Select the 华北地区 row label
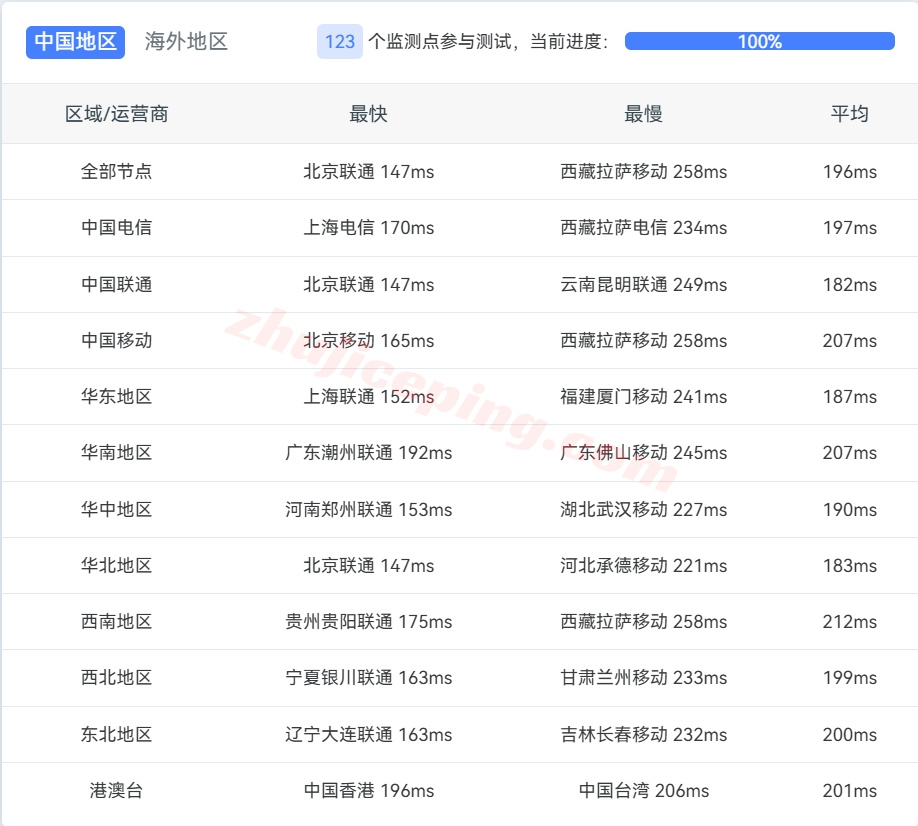Viewport: 918px width, 826px height. tap(117, 566)
